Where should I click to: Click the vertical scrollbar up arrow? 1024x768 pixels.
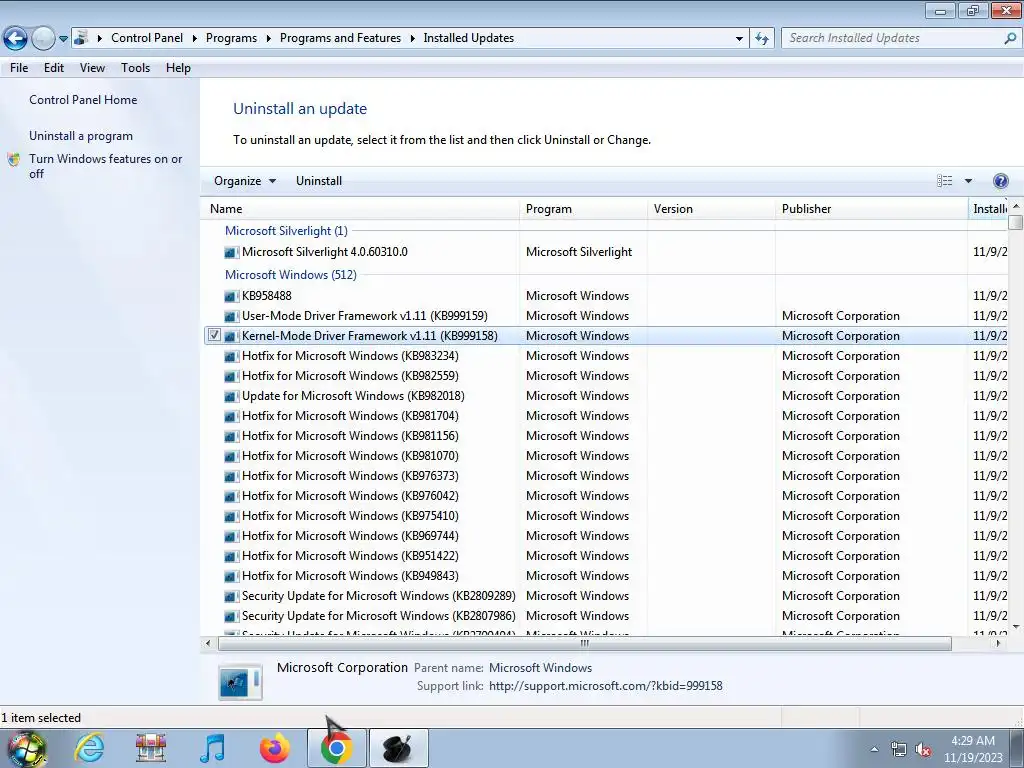tap(1016, 206)
